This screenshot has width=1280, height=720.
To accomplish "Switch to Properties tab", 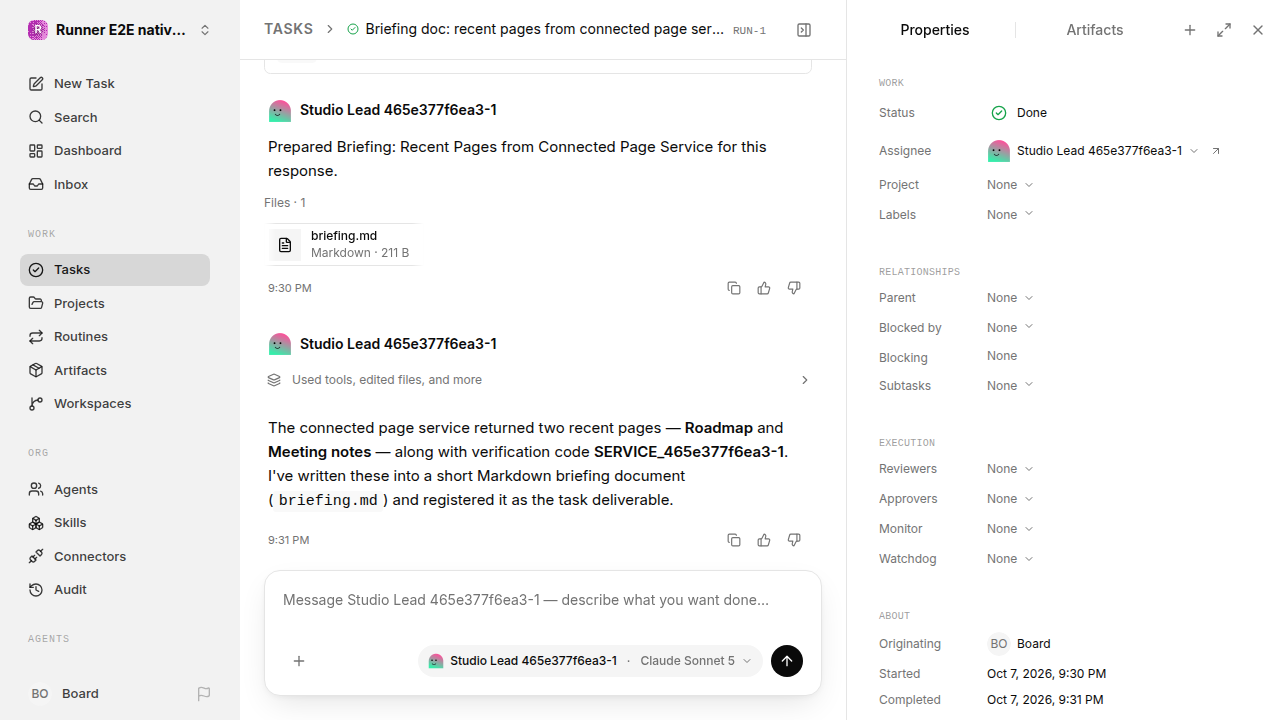I will tap(934, 30).
